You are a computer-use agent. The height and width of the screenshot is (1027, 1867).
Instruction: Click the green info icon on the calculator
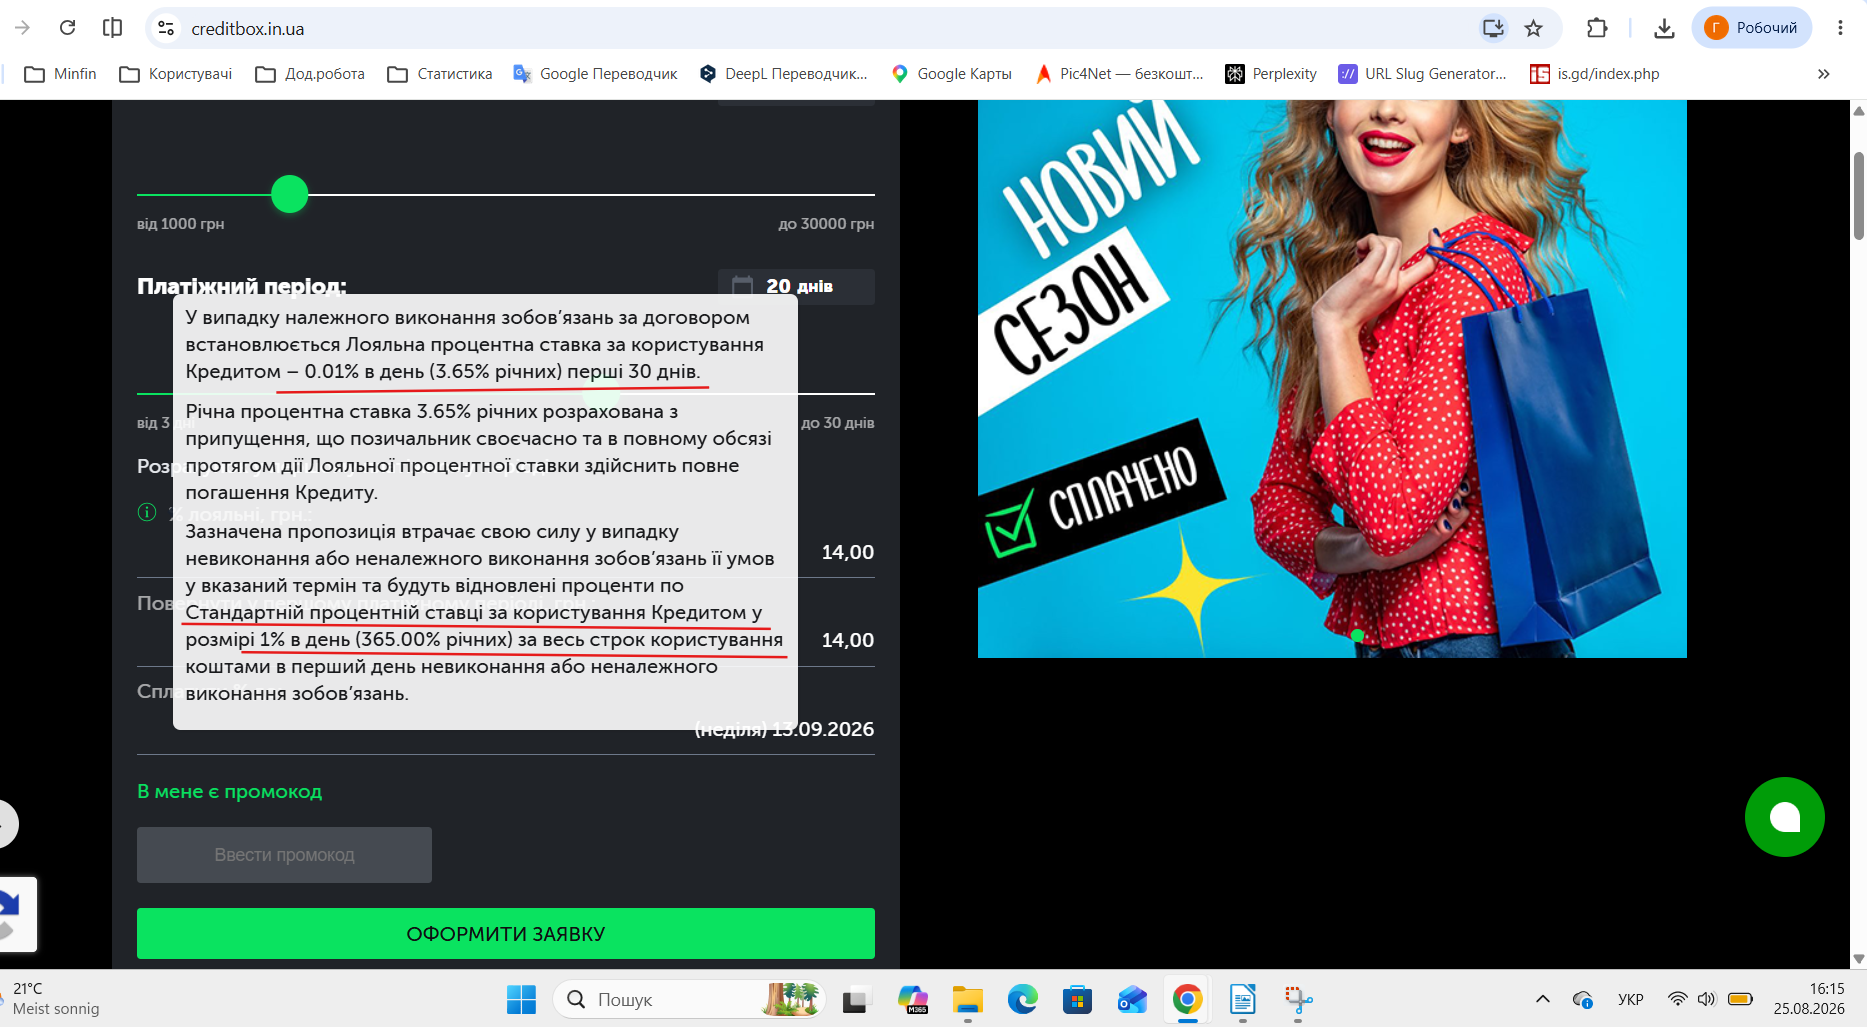(x=147, y=512)
